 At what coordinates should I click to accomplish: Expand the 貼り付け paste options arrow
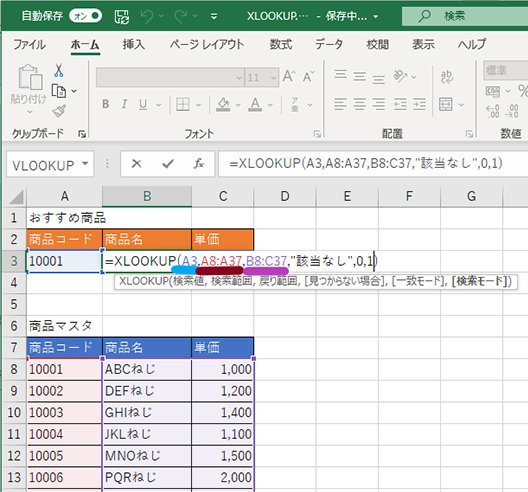pos(30,112)
